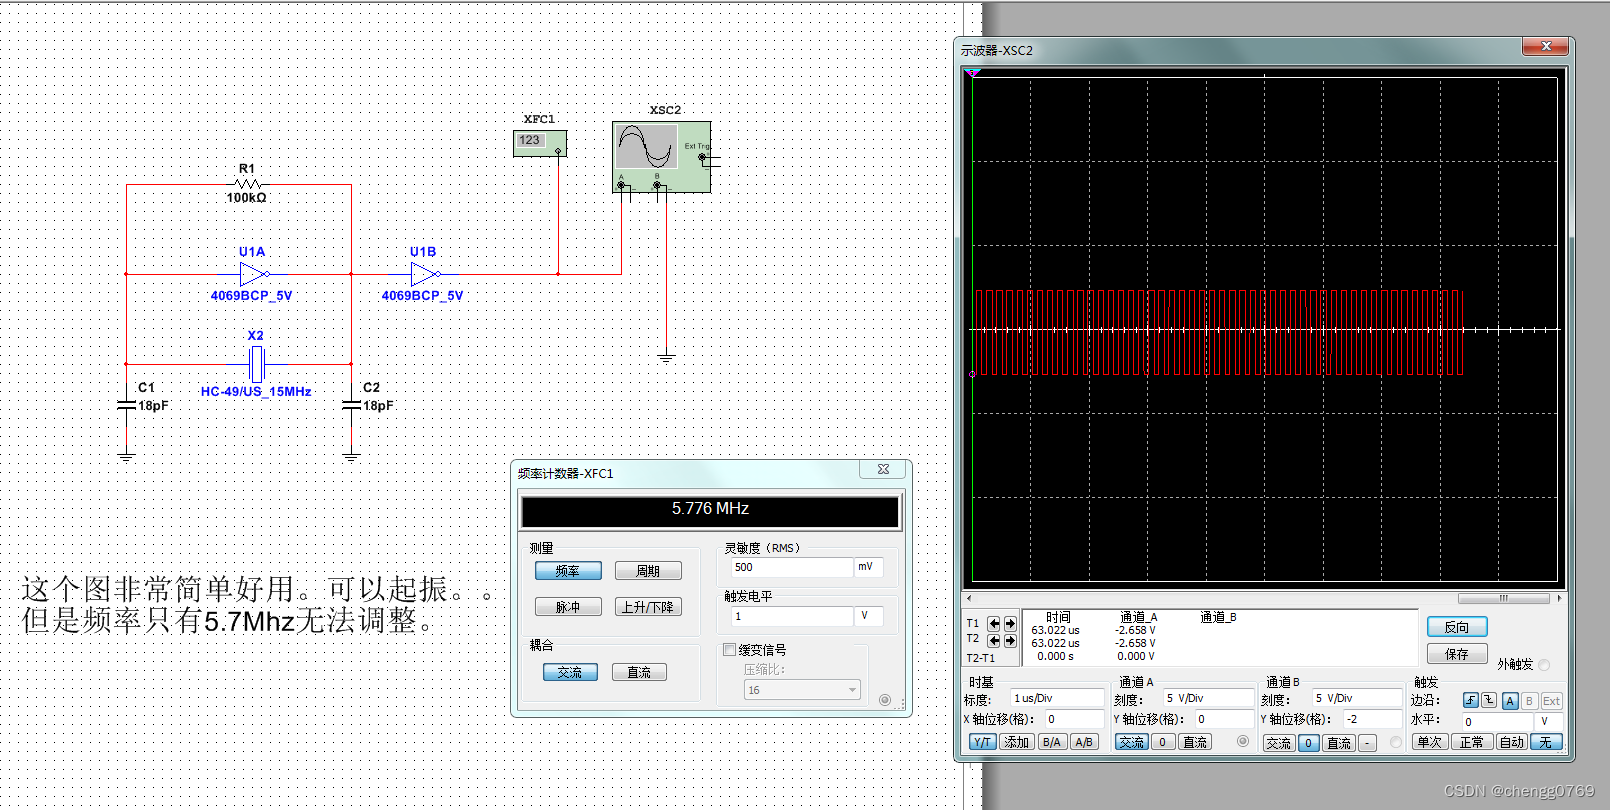Click the T2 cursor right arrow
This screenshot has width=1610, height=810.
[x=1010, y=640]
